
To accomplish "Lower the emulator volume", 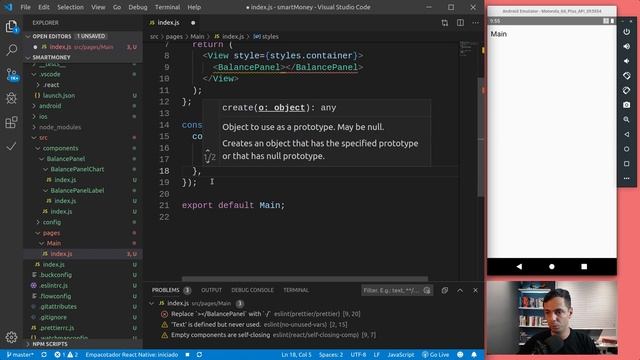I will 627,61.
